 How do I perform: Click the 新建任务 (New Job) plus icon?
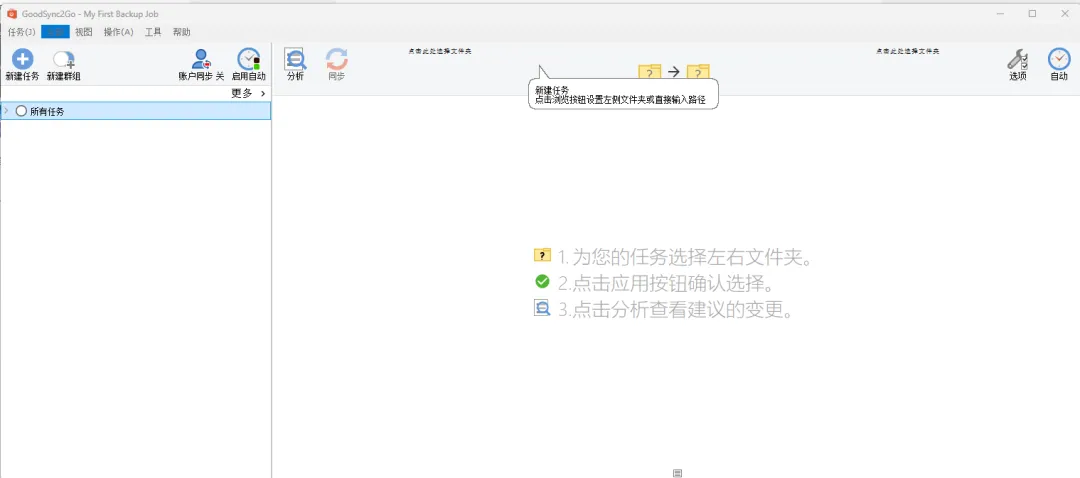pyautogui.click(x=22, y=59)
